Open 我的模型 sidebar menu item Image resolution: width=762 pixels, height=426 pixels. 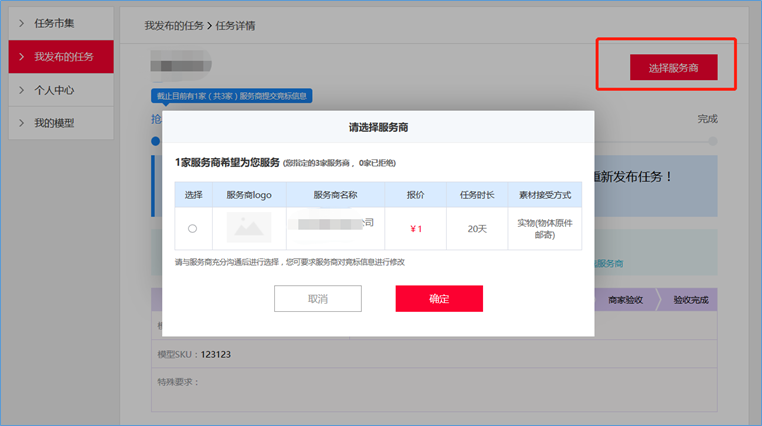pyautogui.click(x=55, y=123)
